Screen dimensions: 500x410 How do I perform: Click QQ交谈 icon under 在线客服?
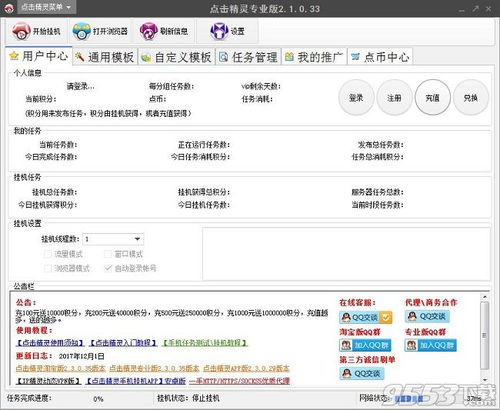pos(366,317)
